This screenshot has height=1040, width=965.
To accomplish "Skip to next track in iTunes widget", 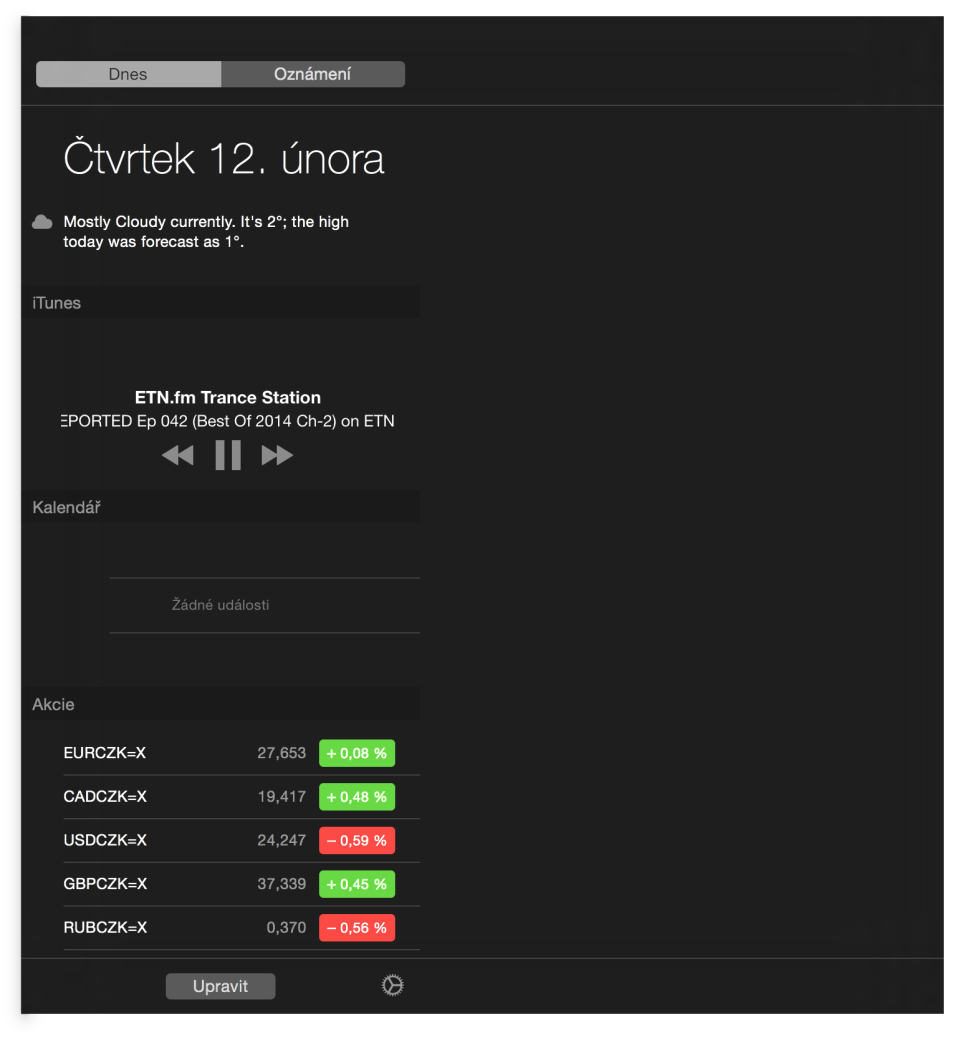I will (276, 455).
